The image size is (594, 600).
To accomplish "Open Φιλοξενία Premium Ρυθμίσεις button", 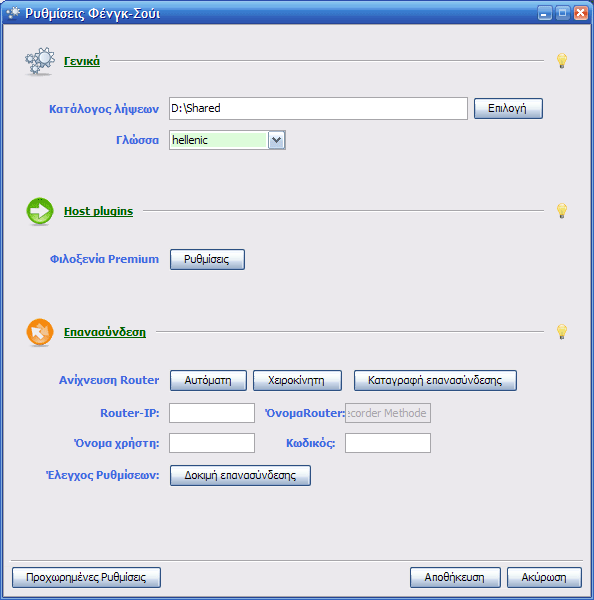I will coord(207,259).
